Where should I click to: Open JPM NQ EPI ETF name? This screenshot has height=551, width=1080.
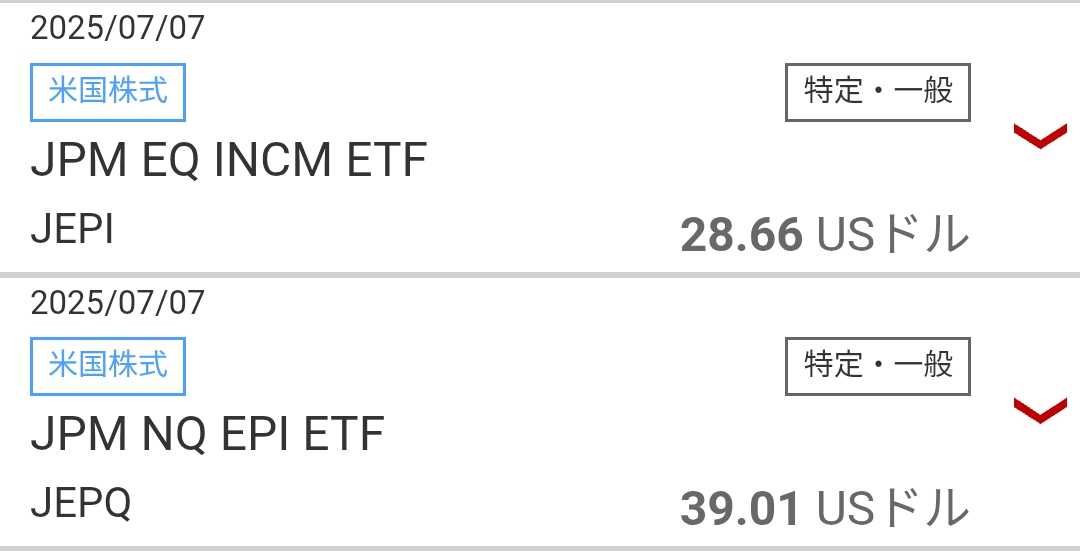click(207, 434)
